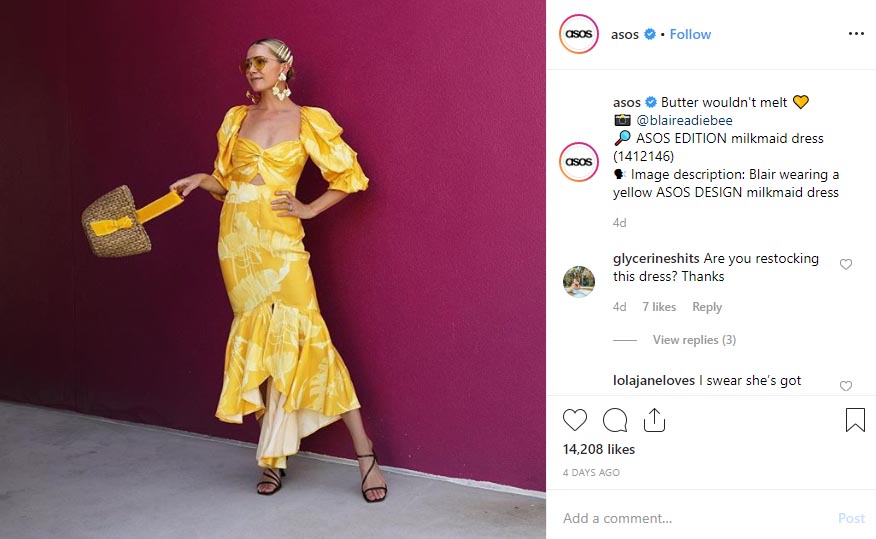The width and height of the screenshot is (876, 539).
Task: Open lolajaneloves username link
Action: [654, 380]
